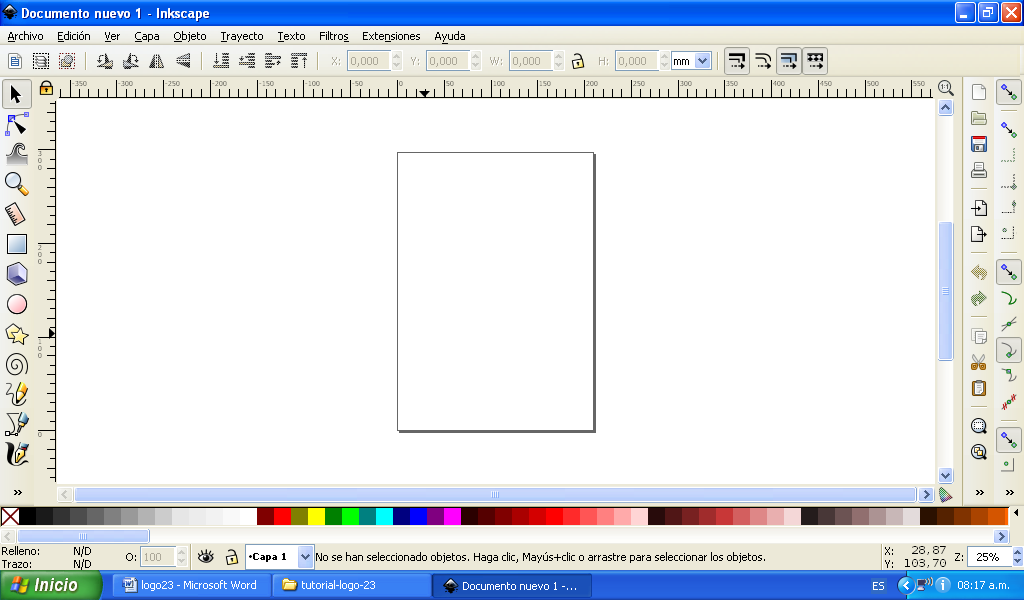Flip selection horizontally
1024x600 pixels.
coord(157,61)
